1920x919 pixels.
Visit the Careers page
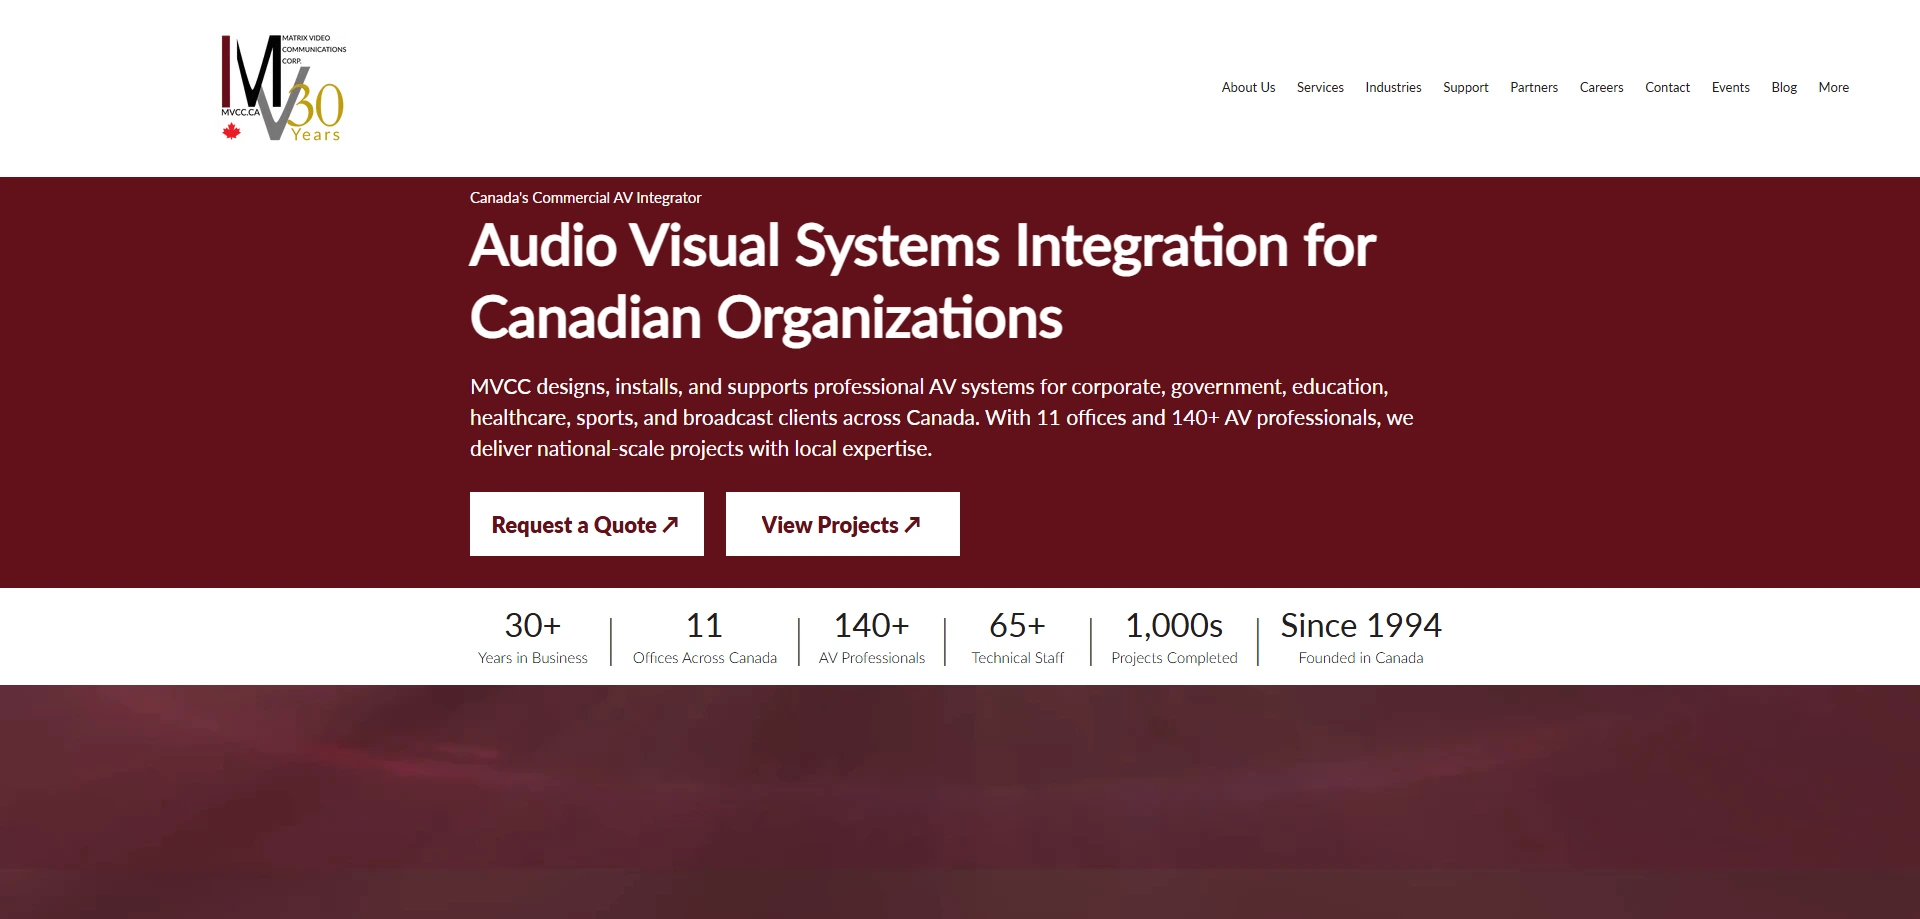(x=1601, y=88)
